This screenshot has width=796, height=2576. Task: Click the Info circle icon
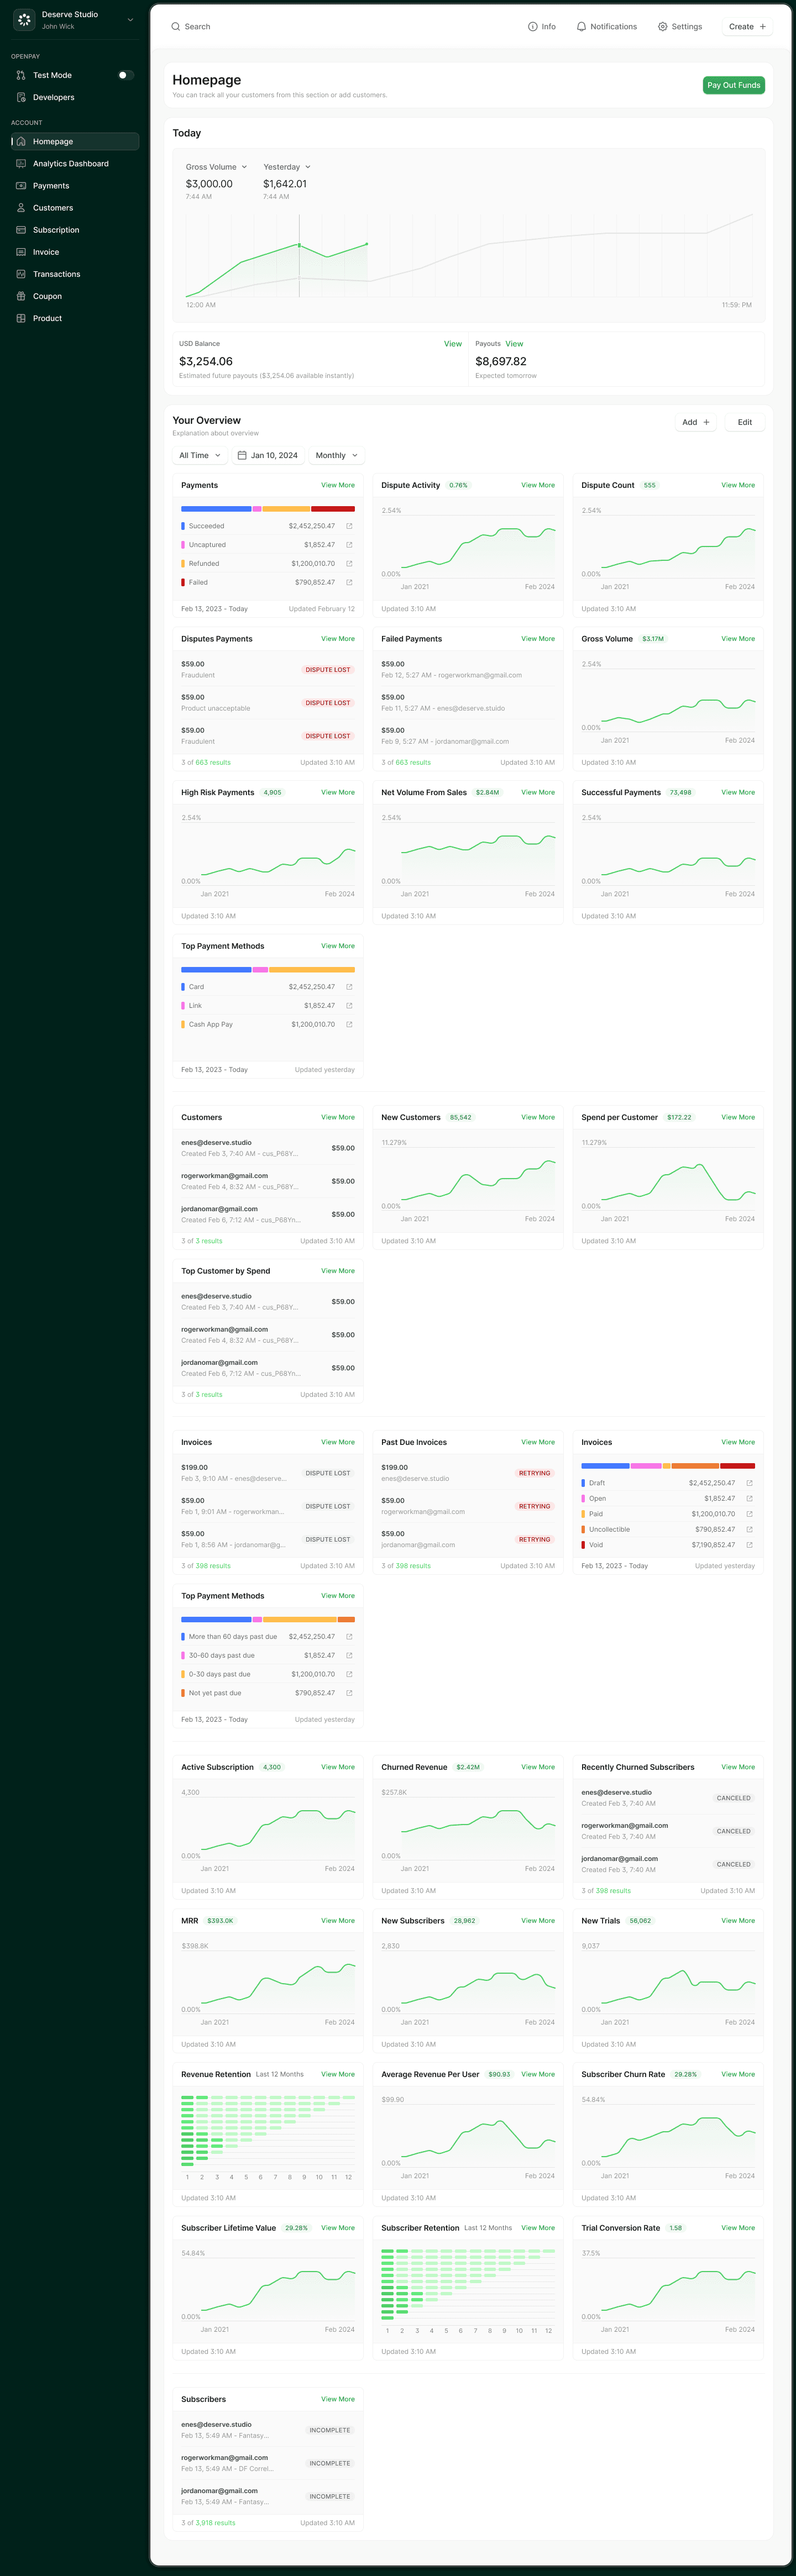click(x=532, y=27)
